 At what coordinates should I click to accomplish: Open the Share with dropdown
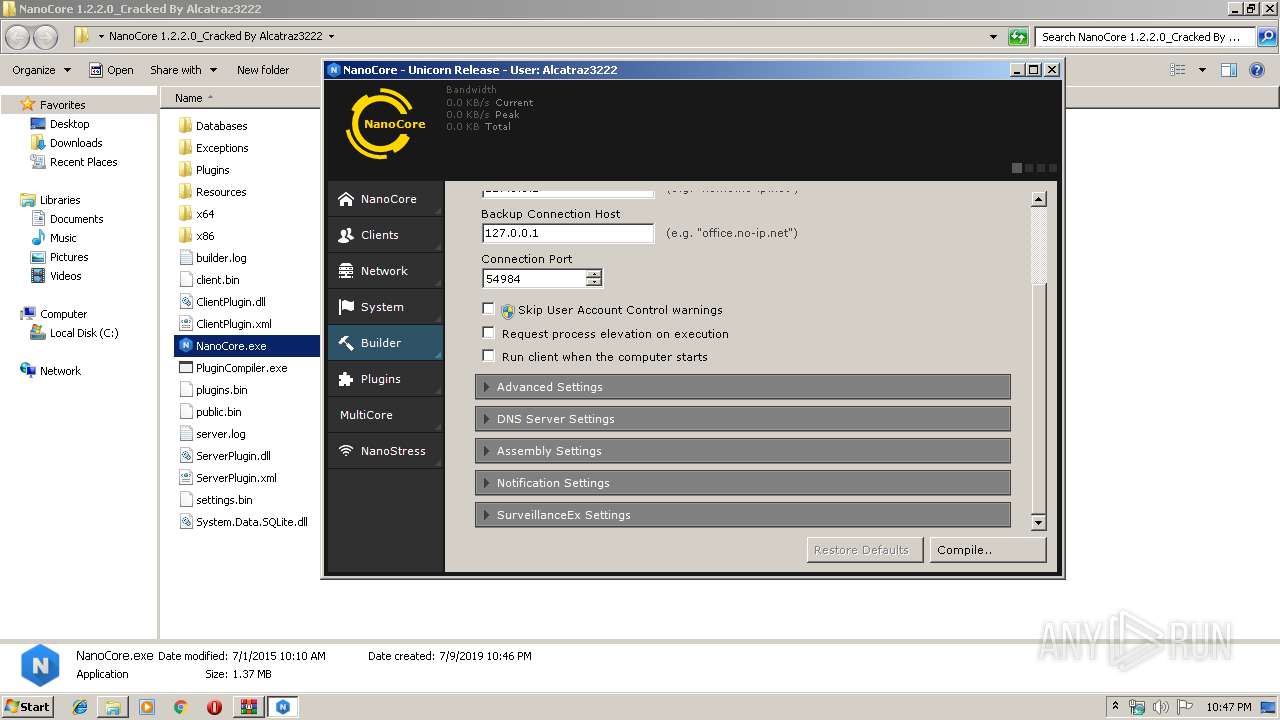[x=184, y=70]
